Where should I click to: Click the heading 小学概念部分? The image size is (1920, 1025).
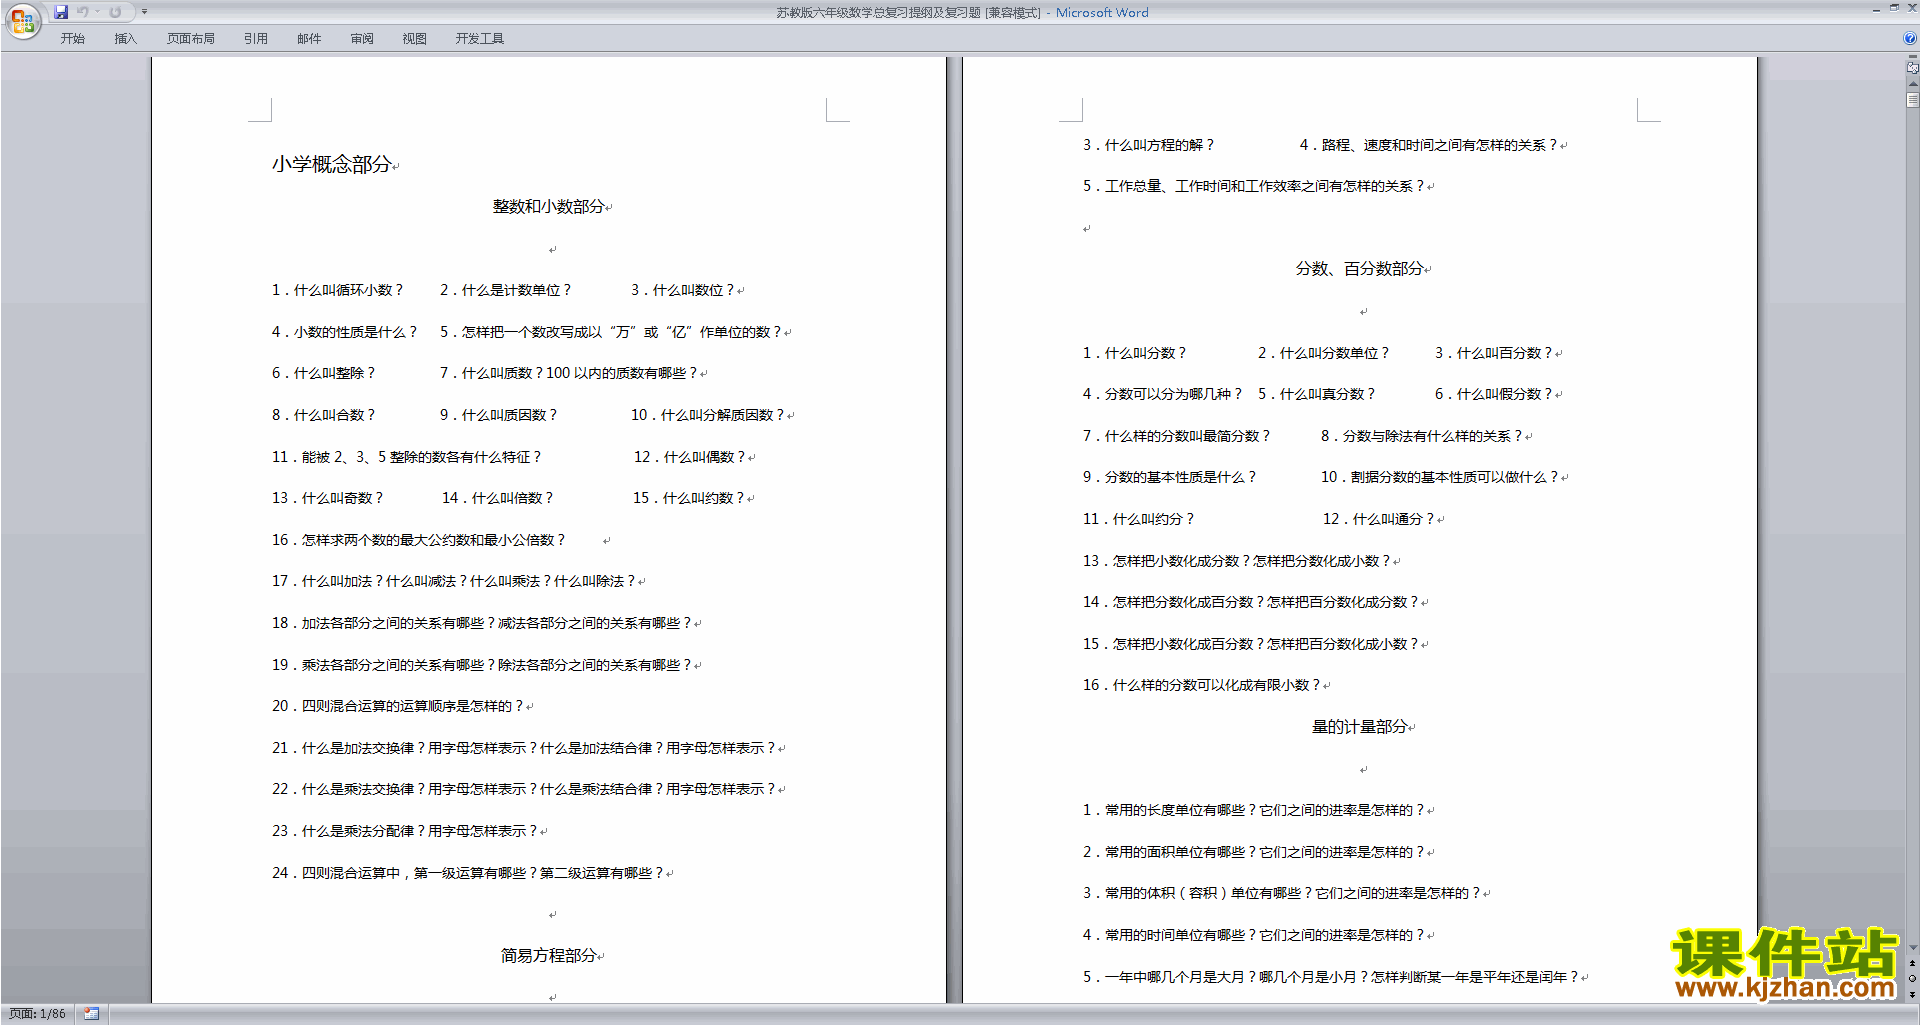331,164
